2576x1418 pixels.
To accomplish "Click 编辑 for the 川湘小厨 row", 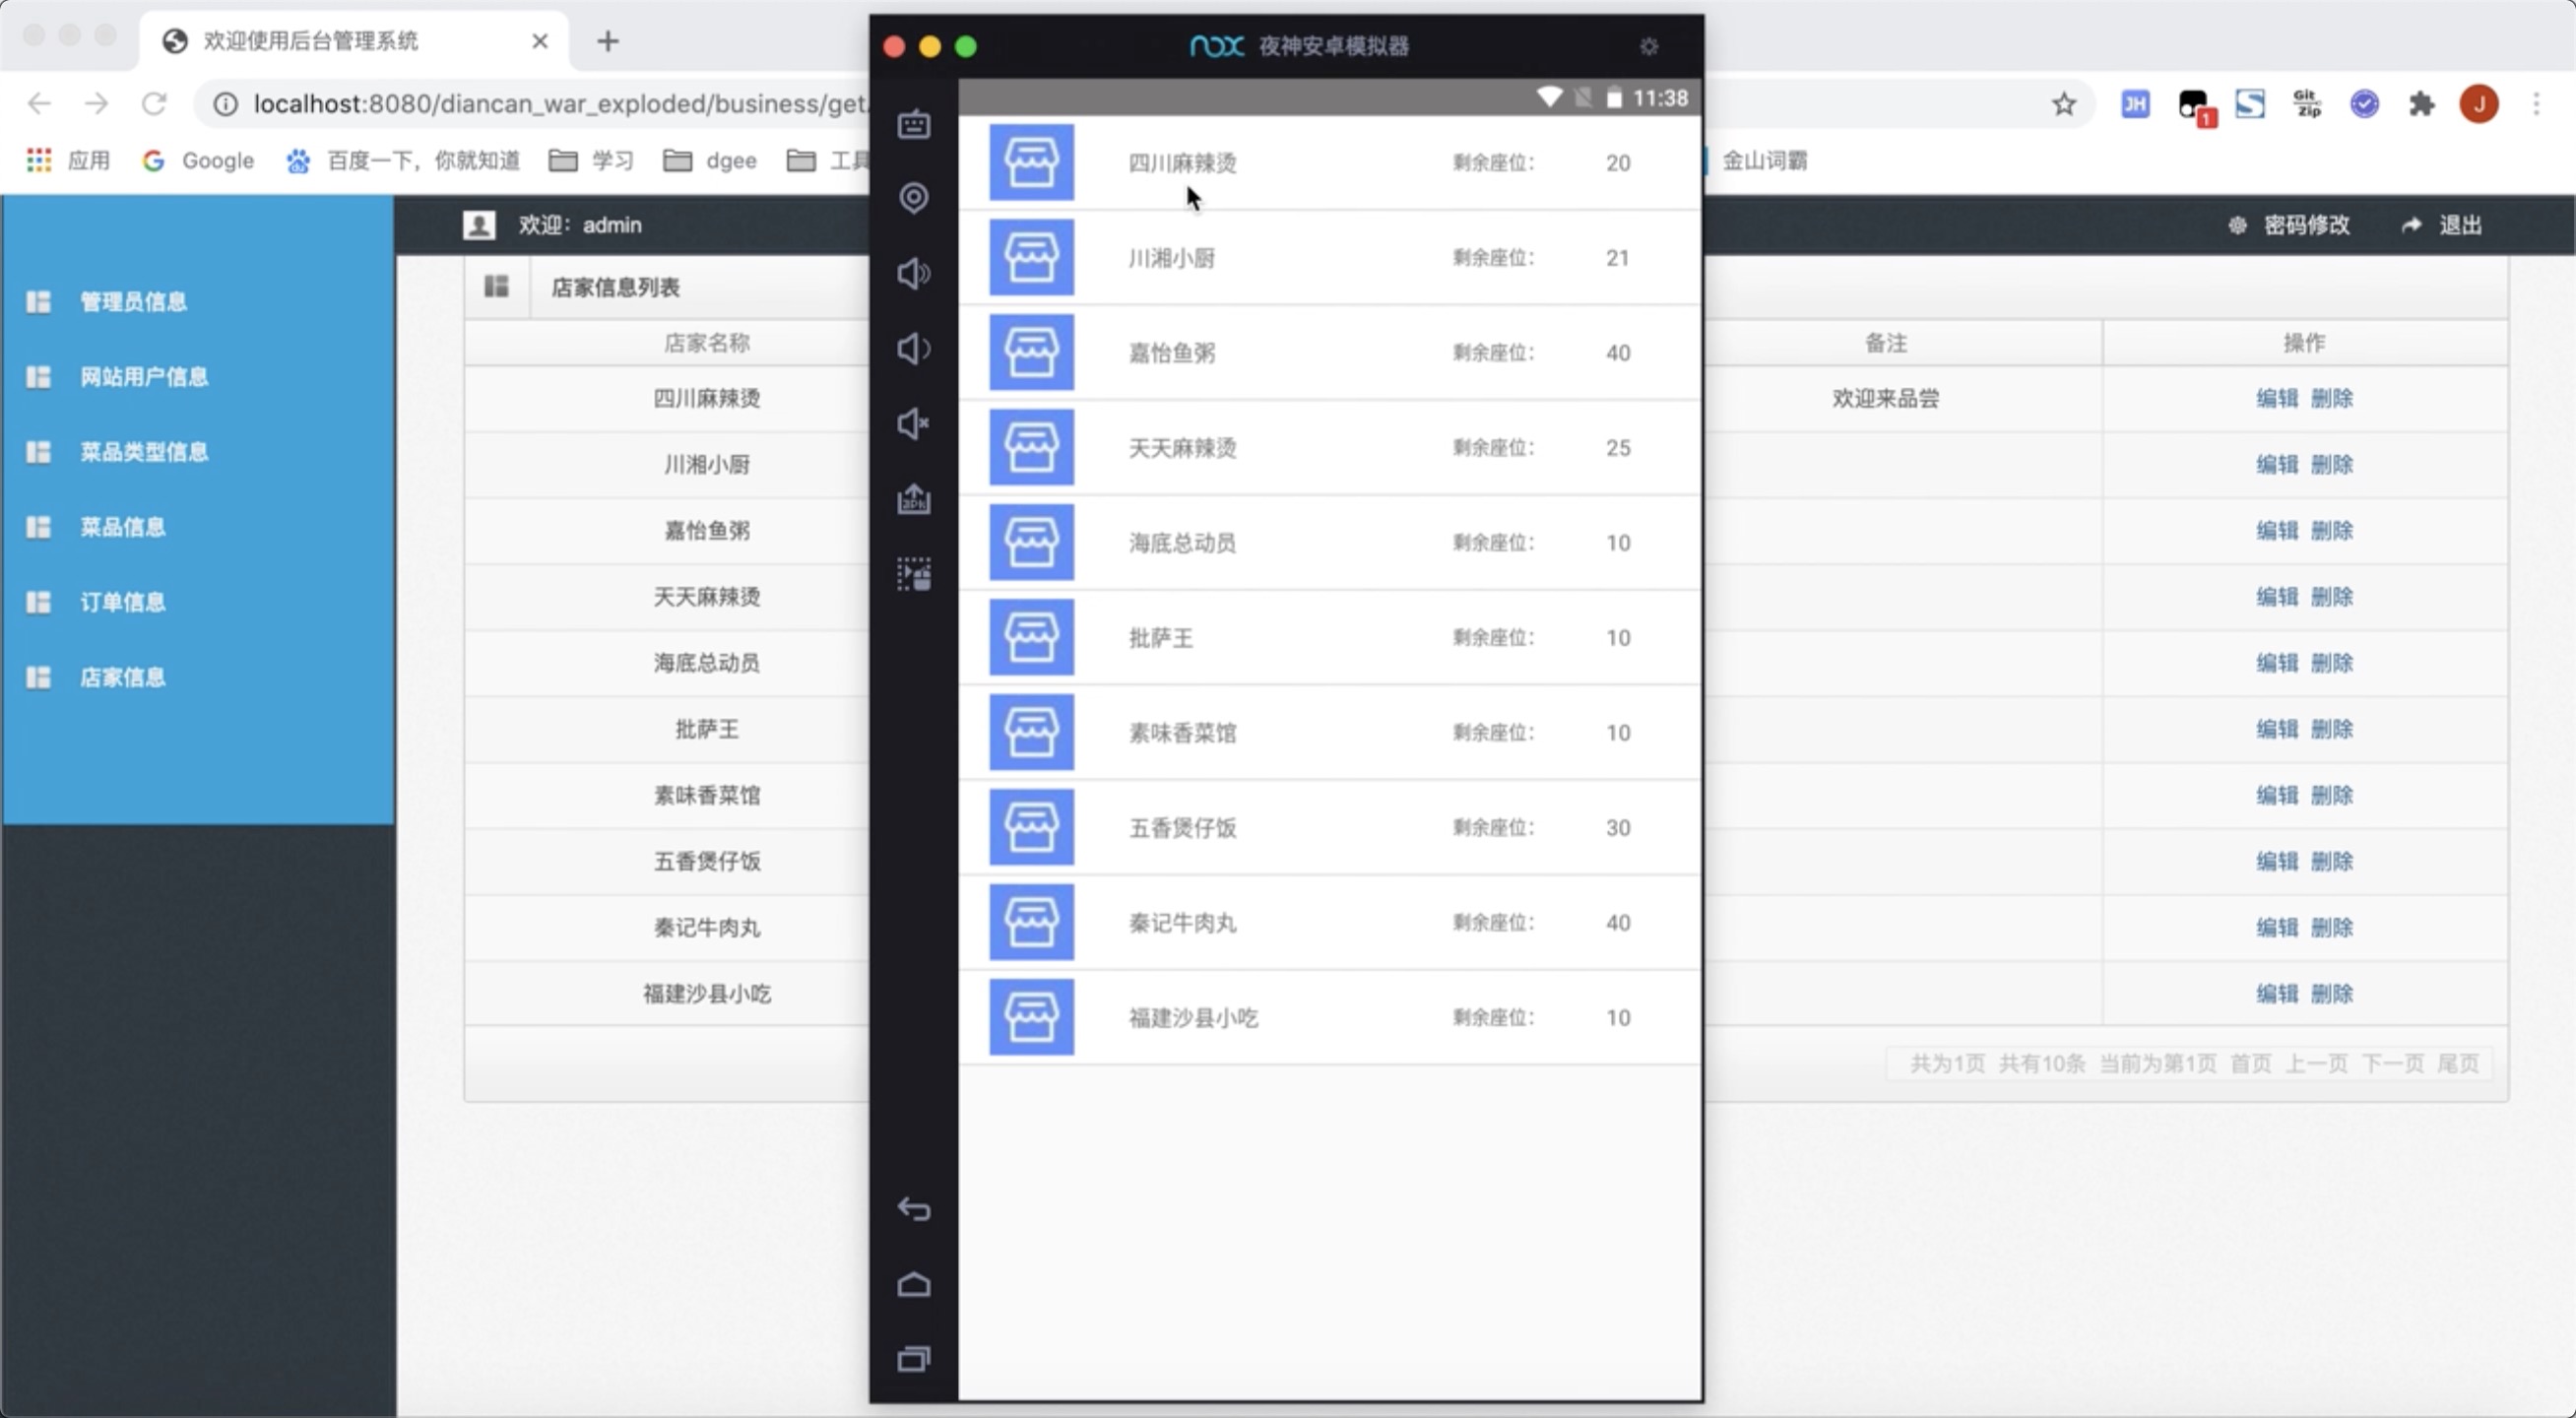I will coord(2277,464).
